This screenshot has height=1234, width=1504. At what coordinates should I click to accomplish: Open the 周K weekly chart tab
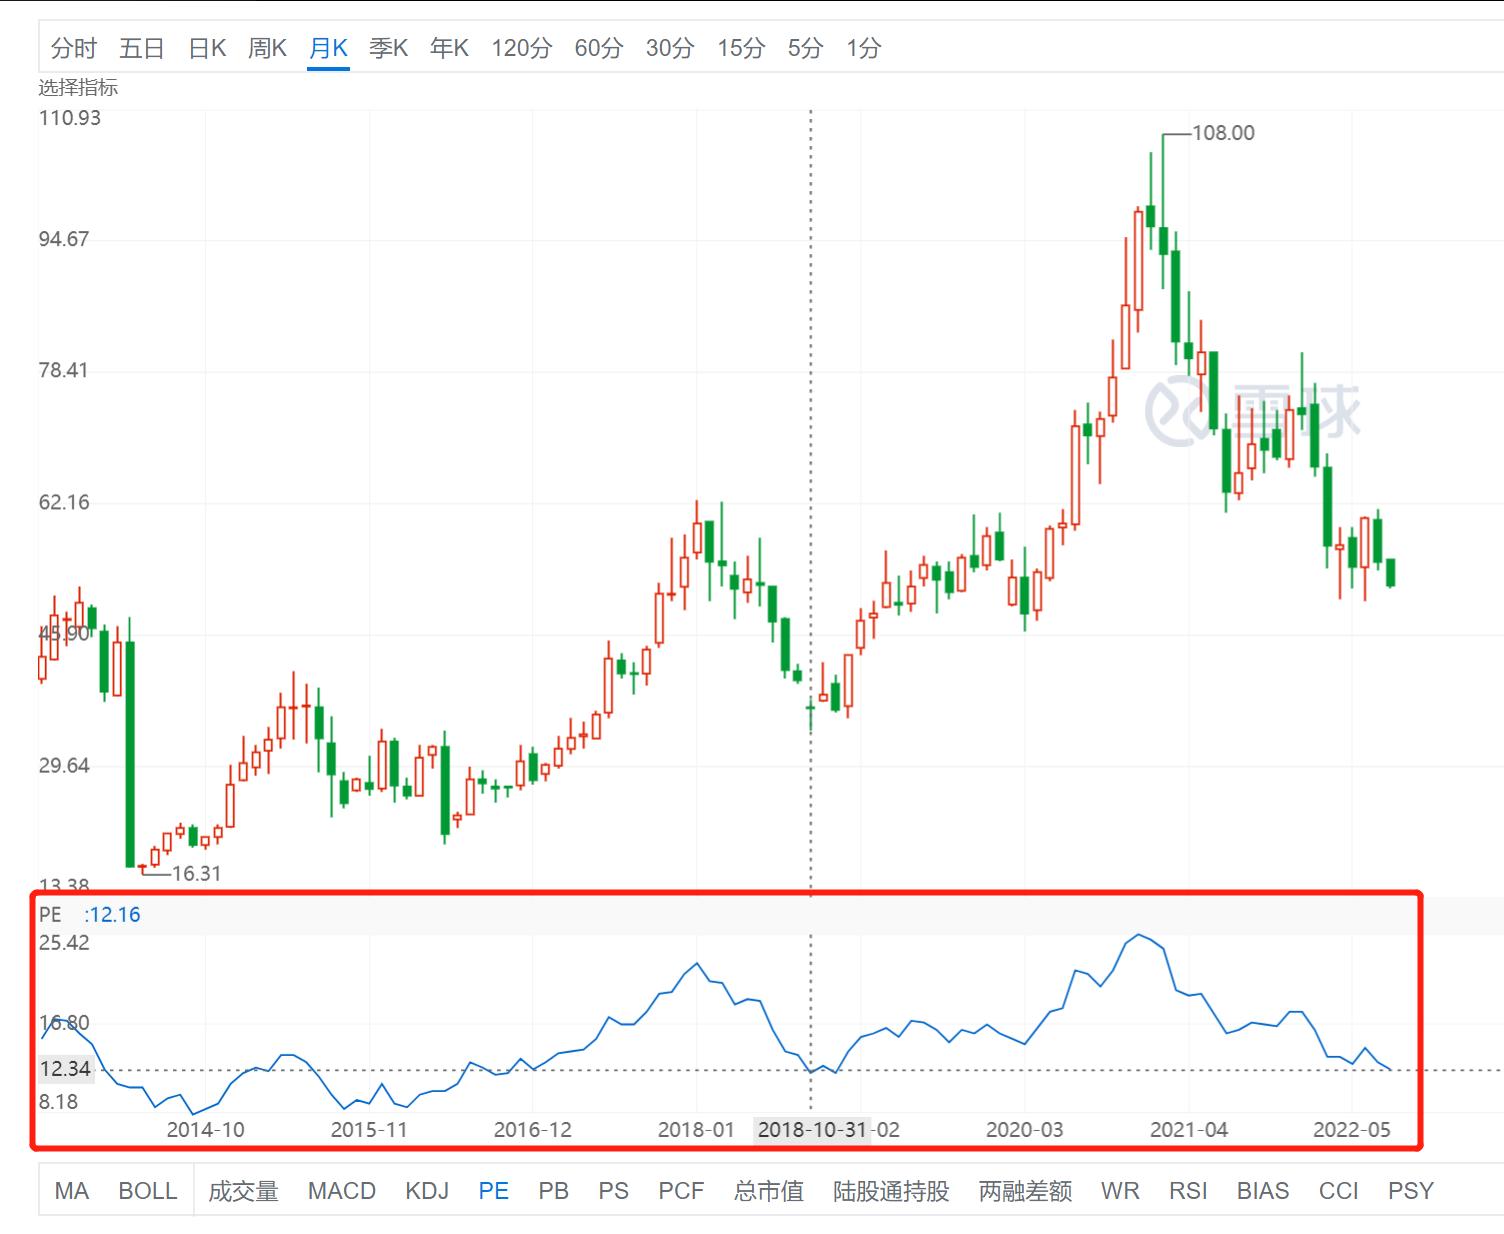click(x=267, y=48)
